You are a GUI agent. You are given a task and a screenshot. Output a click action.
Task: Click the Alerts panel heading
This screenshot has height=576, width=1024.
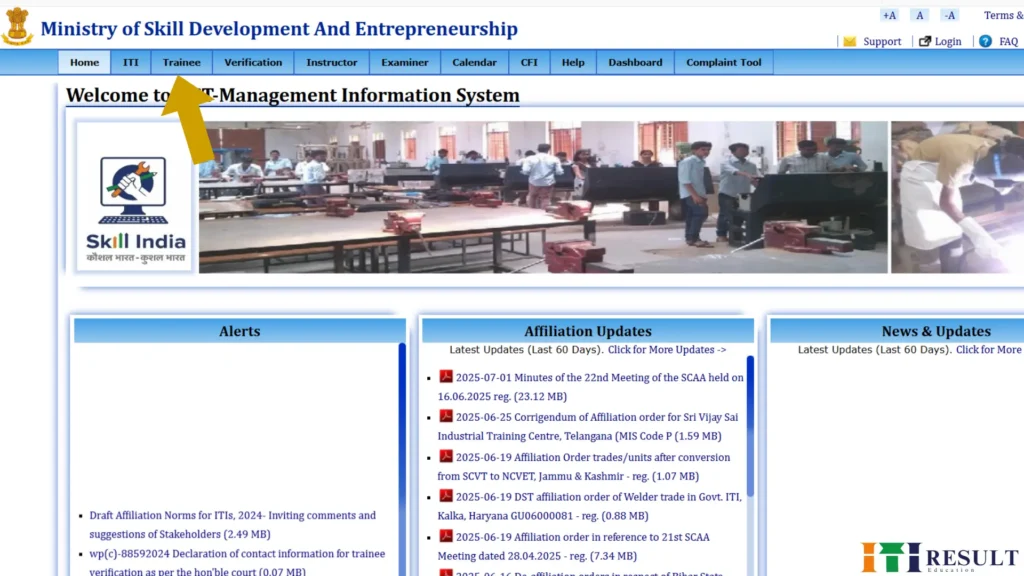point(240,331)
